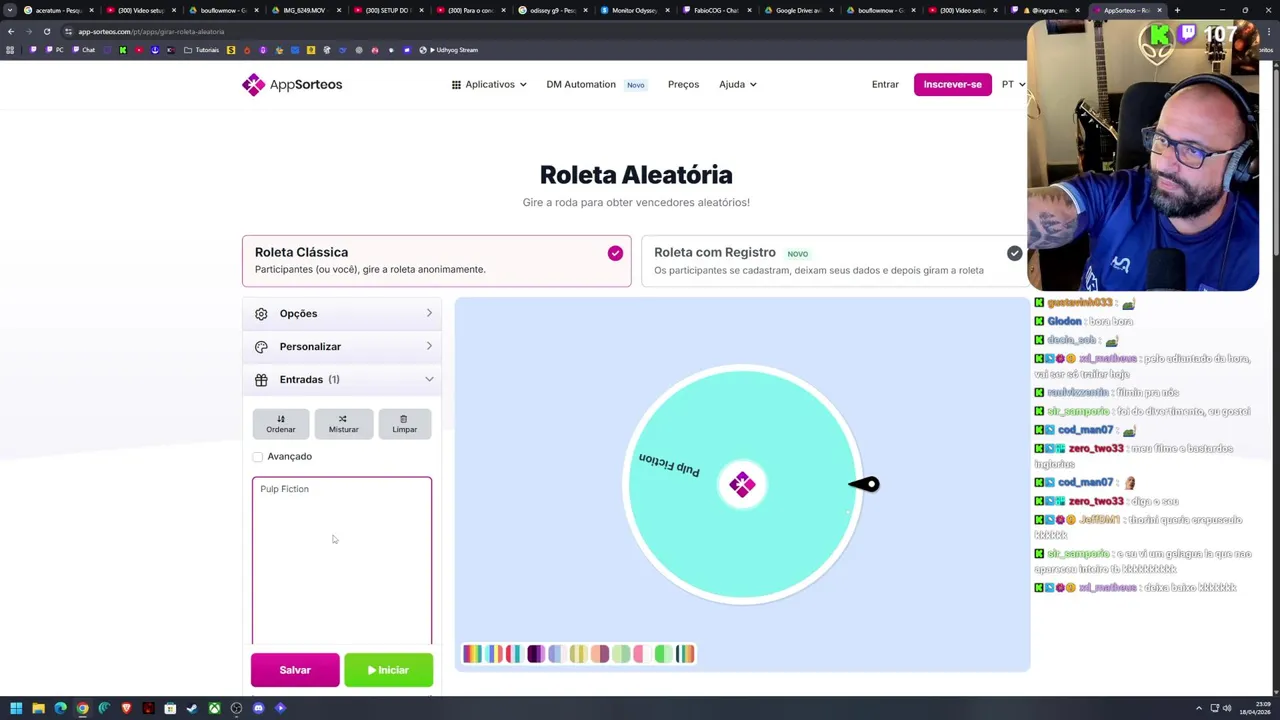
Task: Click the gear icon beside Opções
Action: click(261, 314)
